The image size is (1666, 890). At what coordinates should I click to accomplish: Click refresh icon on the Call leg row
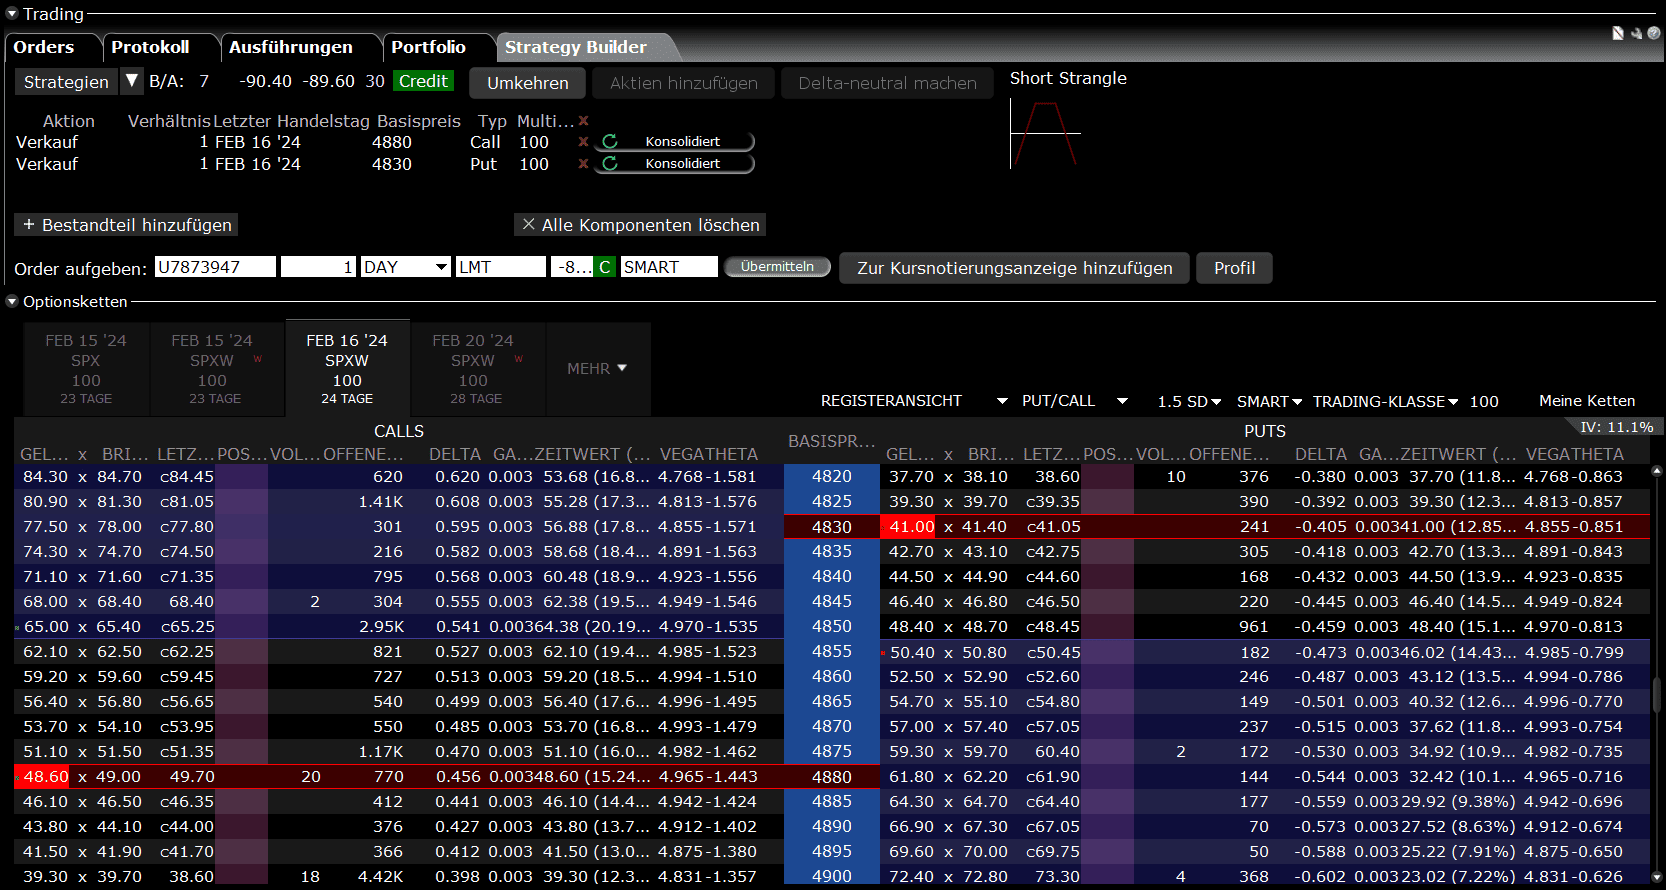[x=610, y=142]
